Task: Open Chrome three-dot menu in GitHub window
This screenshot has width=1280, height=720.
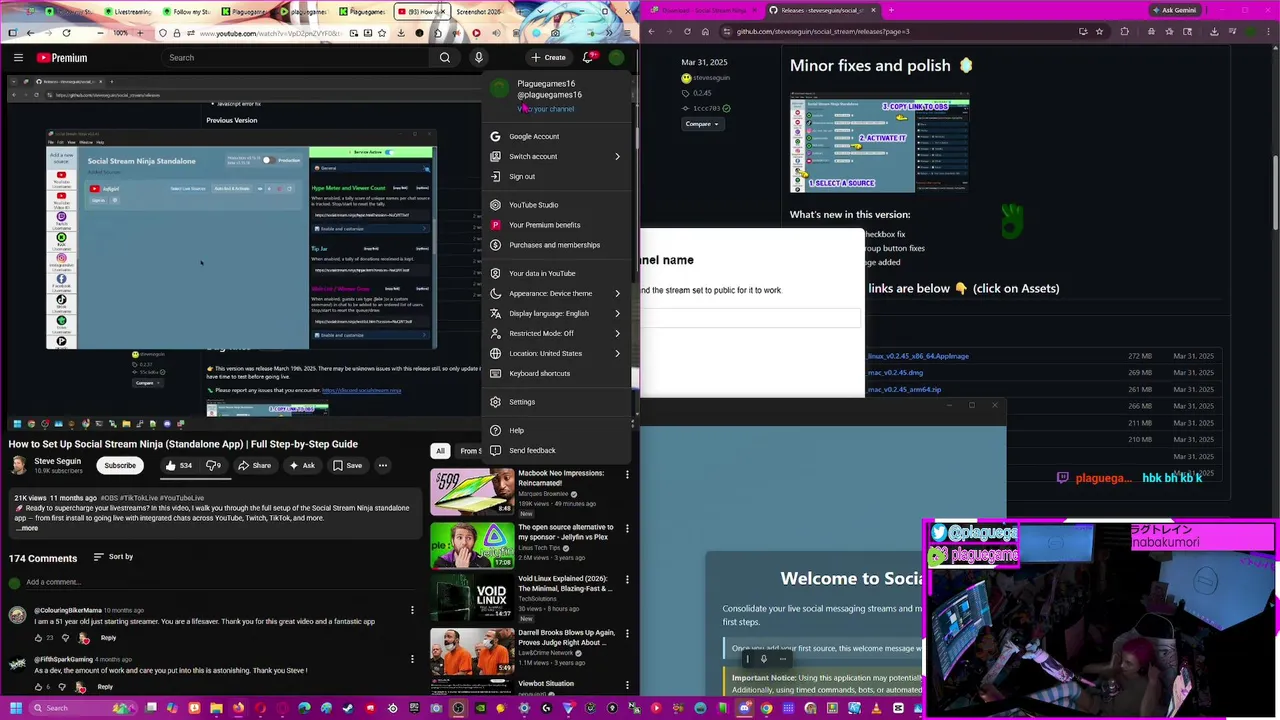Action: tap(1267, 32)
